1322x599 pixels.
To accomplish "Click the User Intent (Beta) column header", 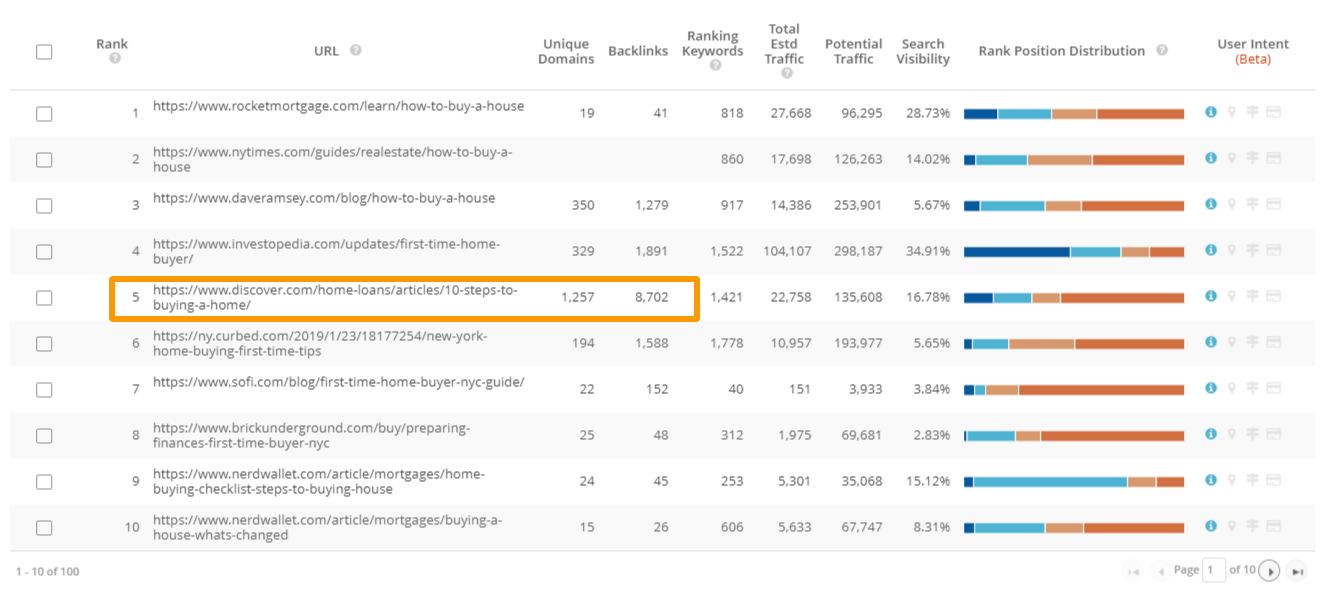I will tap(1253, 52).
